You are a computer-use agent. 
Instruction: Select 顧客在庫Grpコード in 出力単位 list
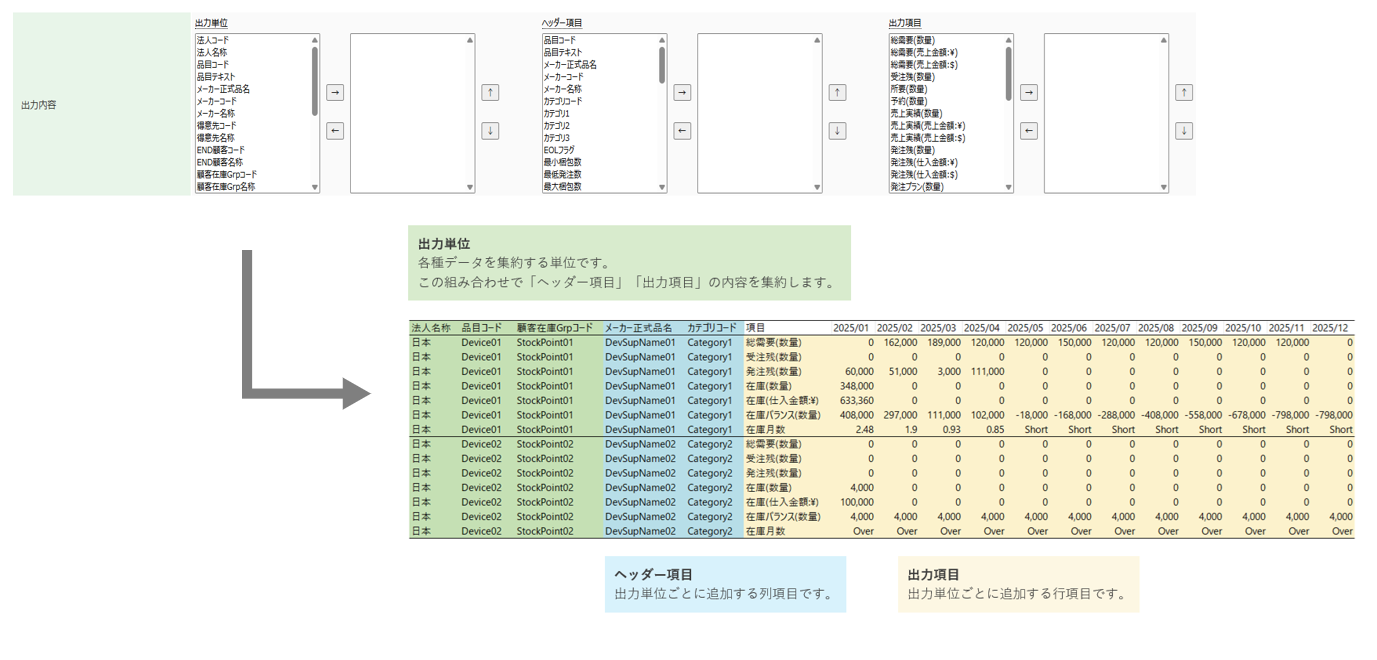pyautogui.click(x=227, y=174)
